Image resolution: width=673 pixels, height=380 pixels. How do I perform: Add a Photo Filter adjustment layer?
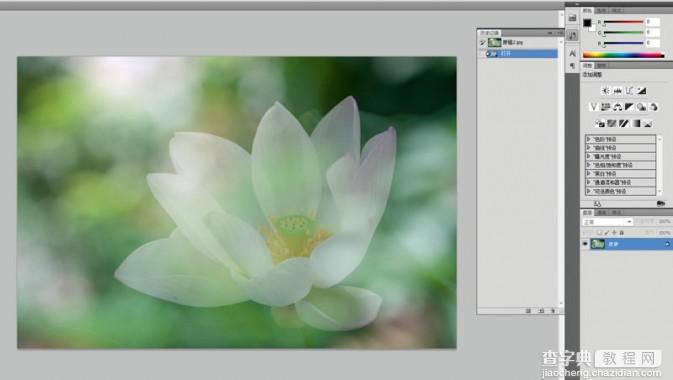tap(642, 107)
